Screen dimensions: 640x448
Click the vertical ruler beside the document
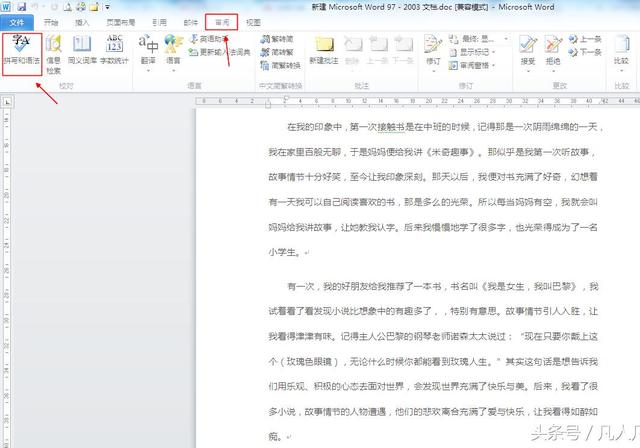pyautogui.click(x=6, y=277)
